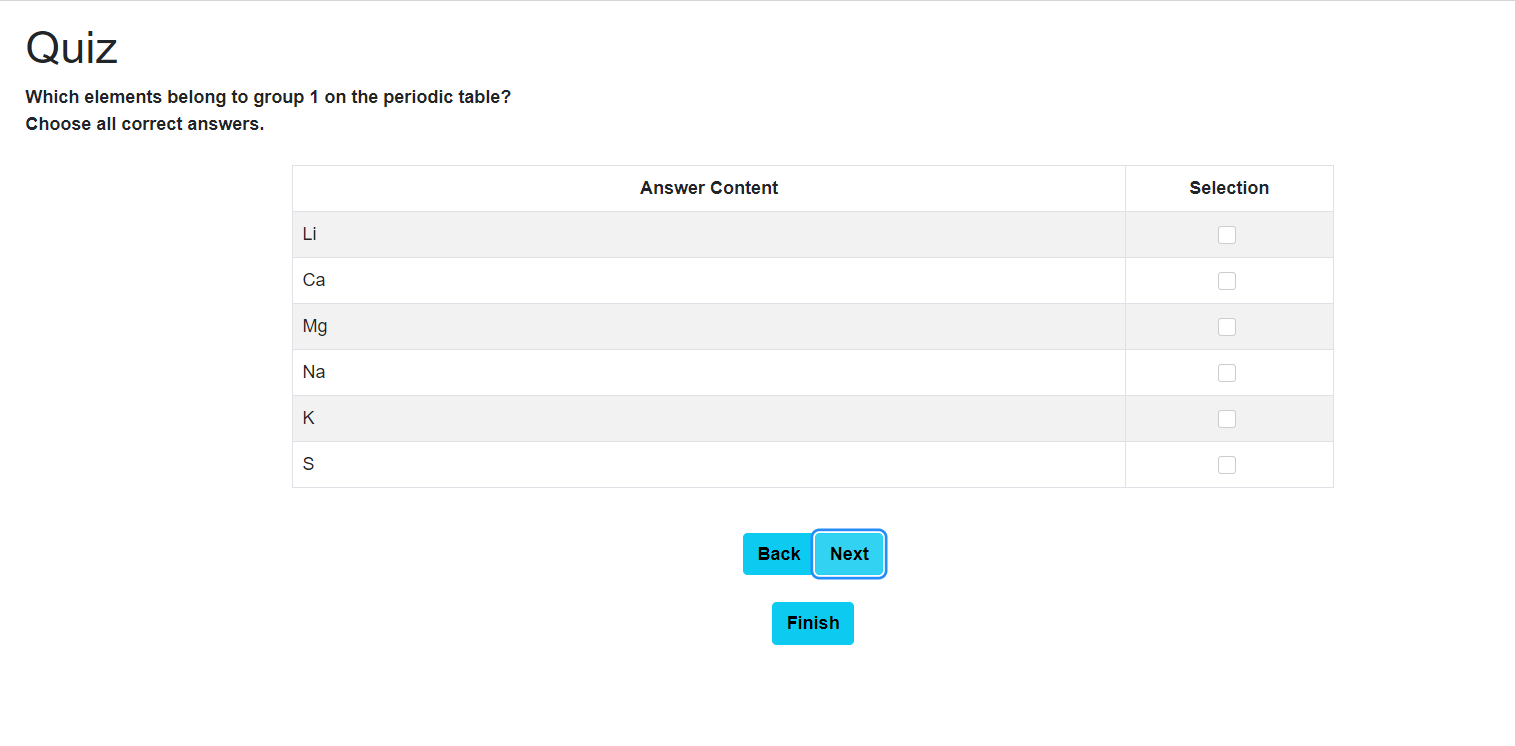Click the Choose all correct answers instruction
Screen dimensions: 1515x746
[144, 123]
